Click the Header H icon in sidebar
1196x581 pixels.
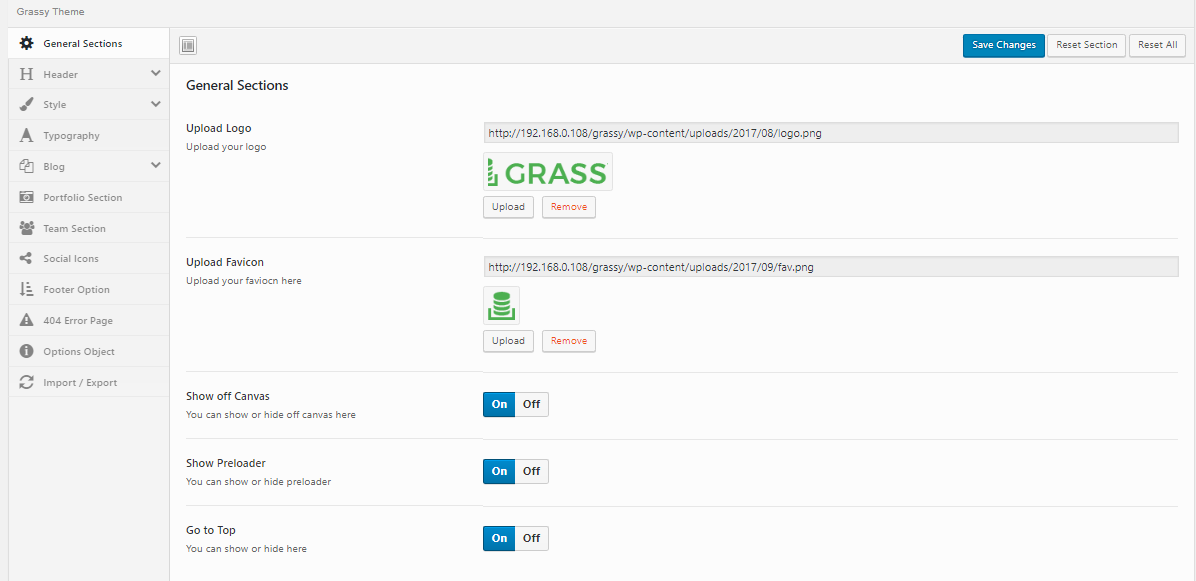[27, 74]
